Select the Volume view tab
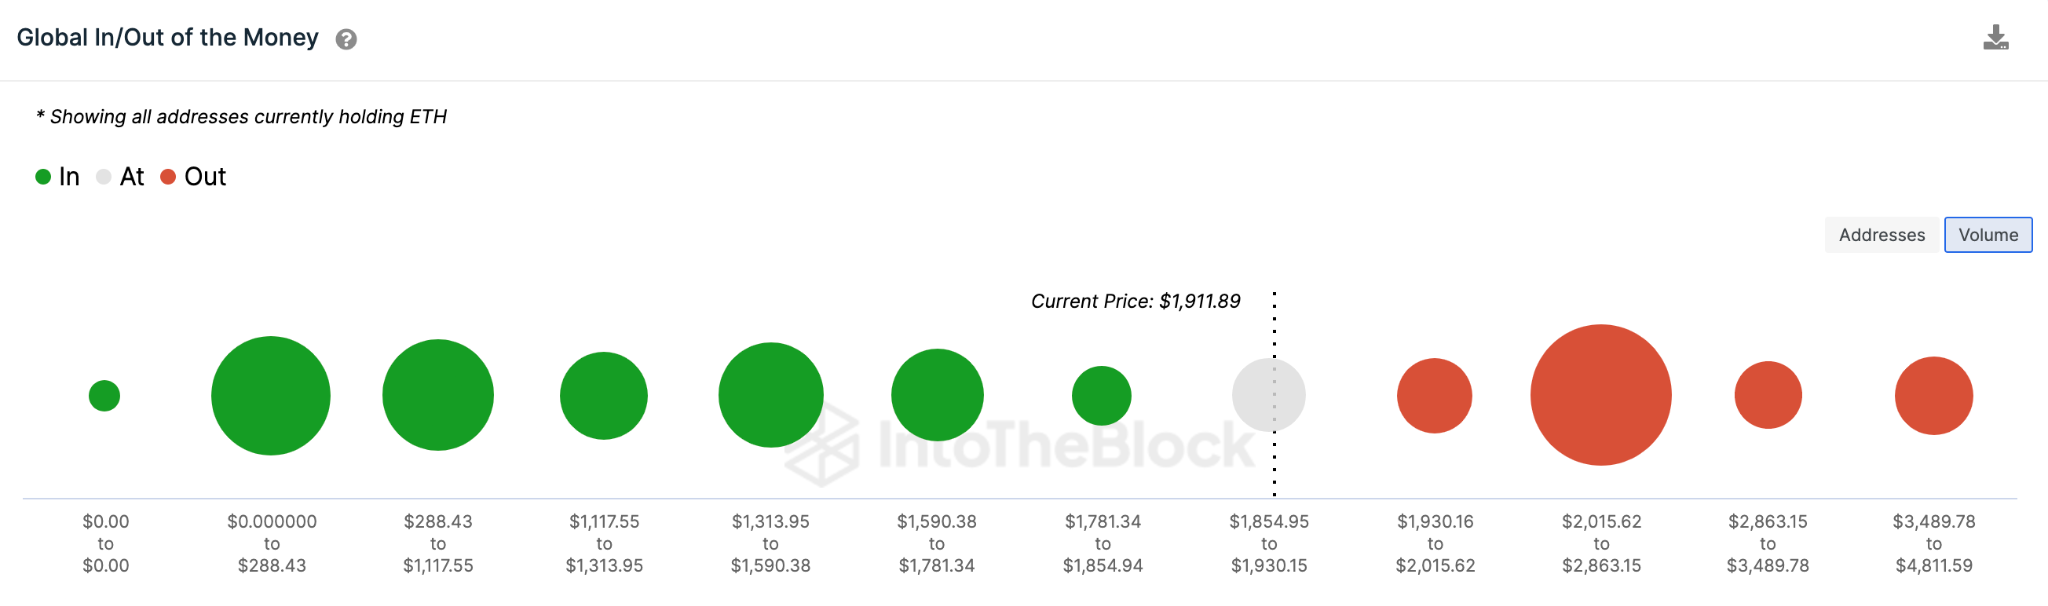Image resolution: width=2048 pixels, height=606 pixels. pyautogui.click(x=1987, y=234)
